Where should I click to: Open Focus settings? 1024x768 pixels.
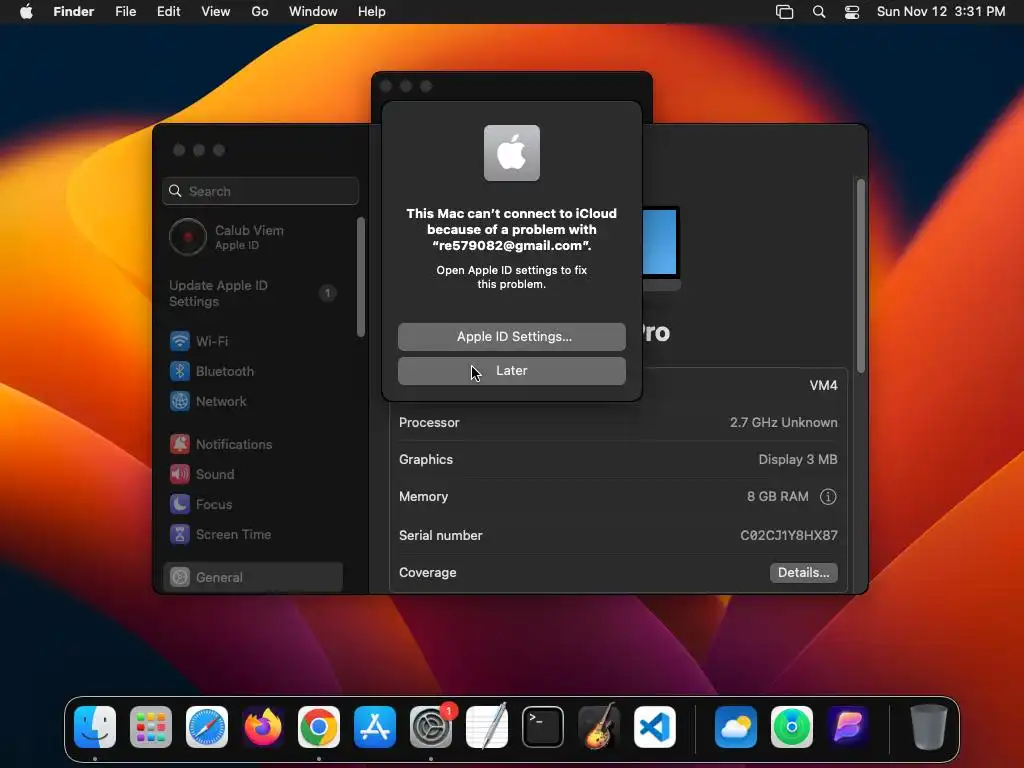click(x=255, y=504)
